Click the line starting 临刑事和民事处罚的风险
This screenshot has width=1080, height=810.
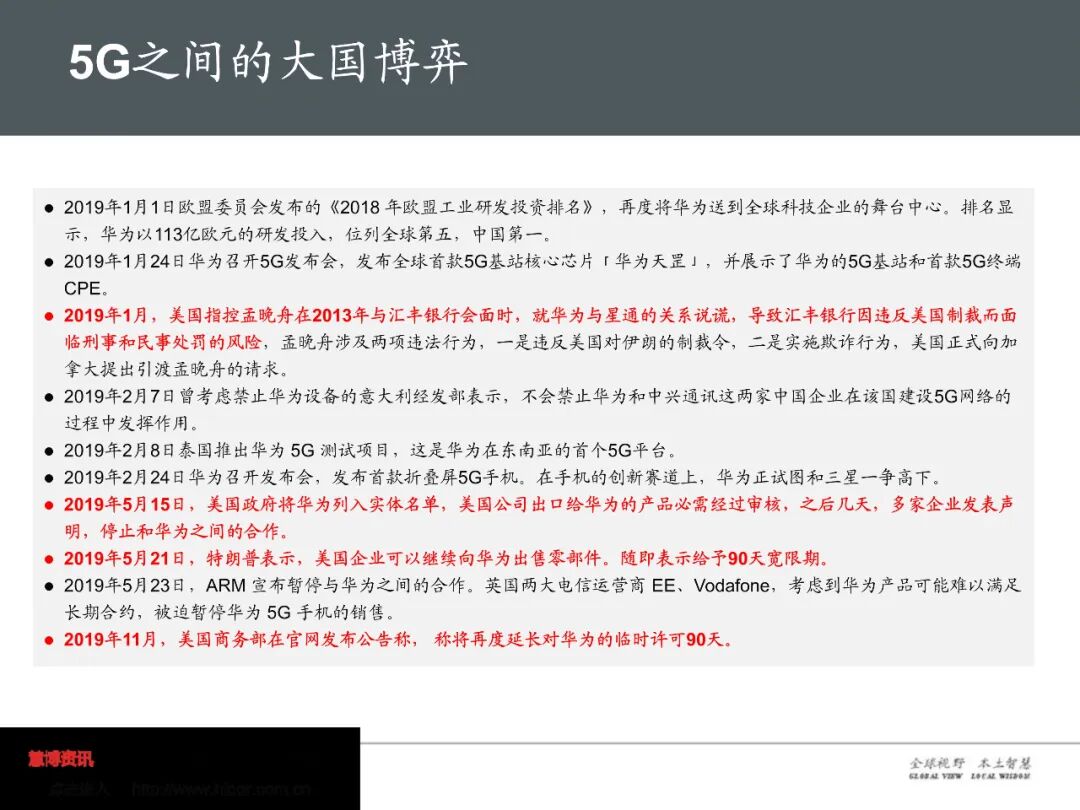[x=540, y=342]
